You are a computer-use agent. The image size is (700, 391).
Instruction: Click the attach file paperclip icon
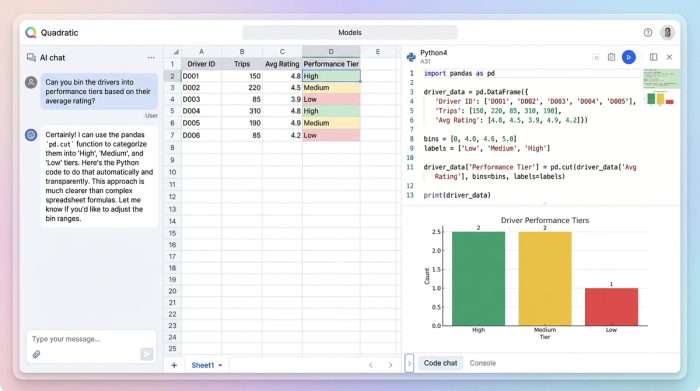[x=37, y=354]
